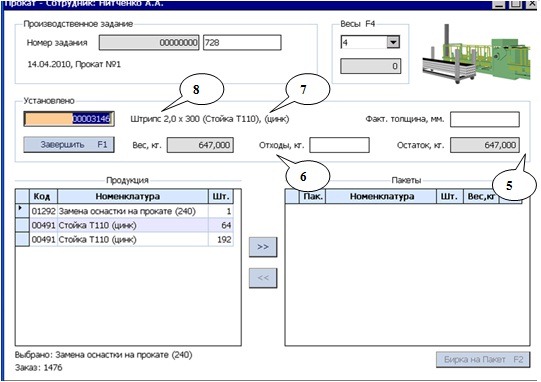This screenshot has width=541, height=382.
Task: Click the installed code field 00003146
Action: 69,119
